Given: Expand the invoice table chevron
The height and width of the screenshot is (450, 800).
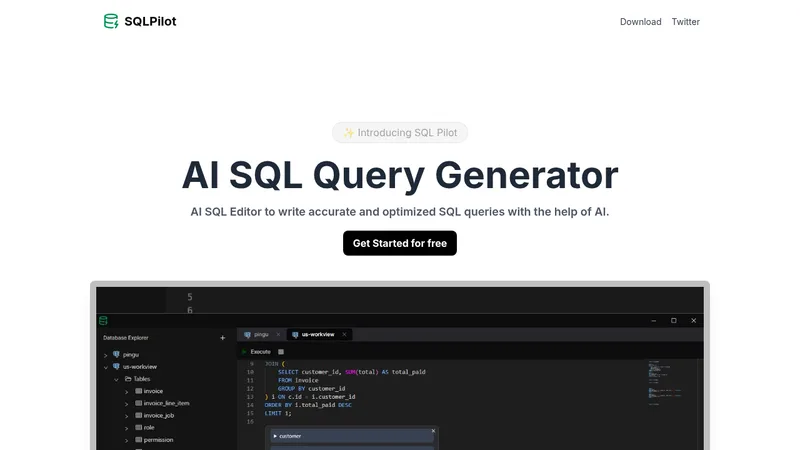Looking at the screenshot, I should tap(127, 392).
